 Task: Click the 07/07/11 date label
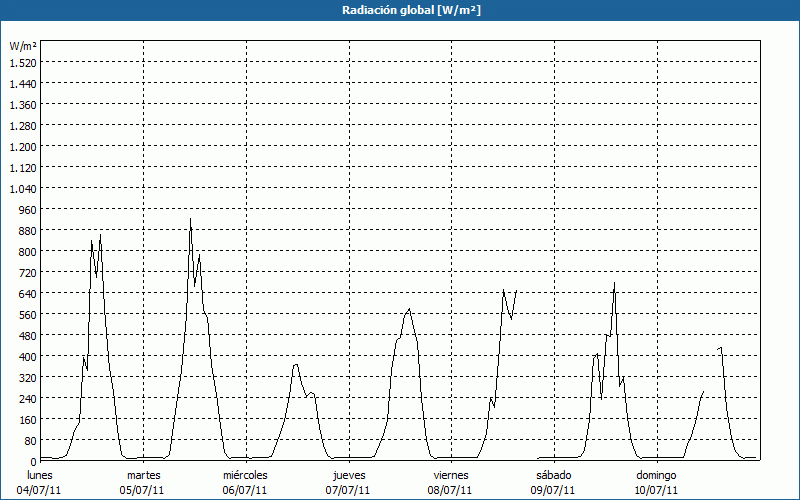pyautogui.click(x=348, y=490)
